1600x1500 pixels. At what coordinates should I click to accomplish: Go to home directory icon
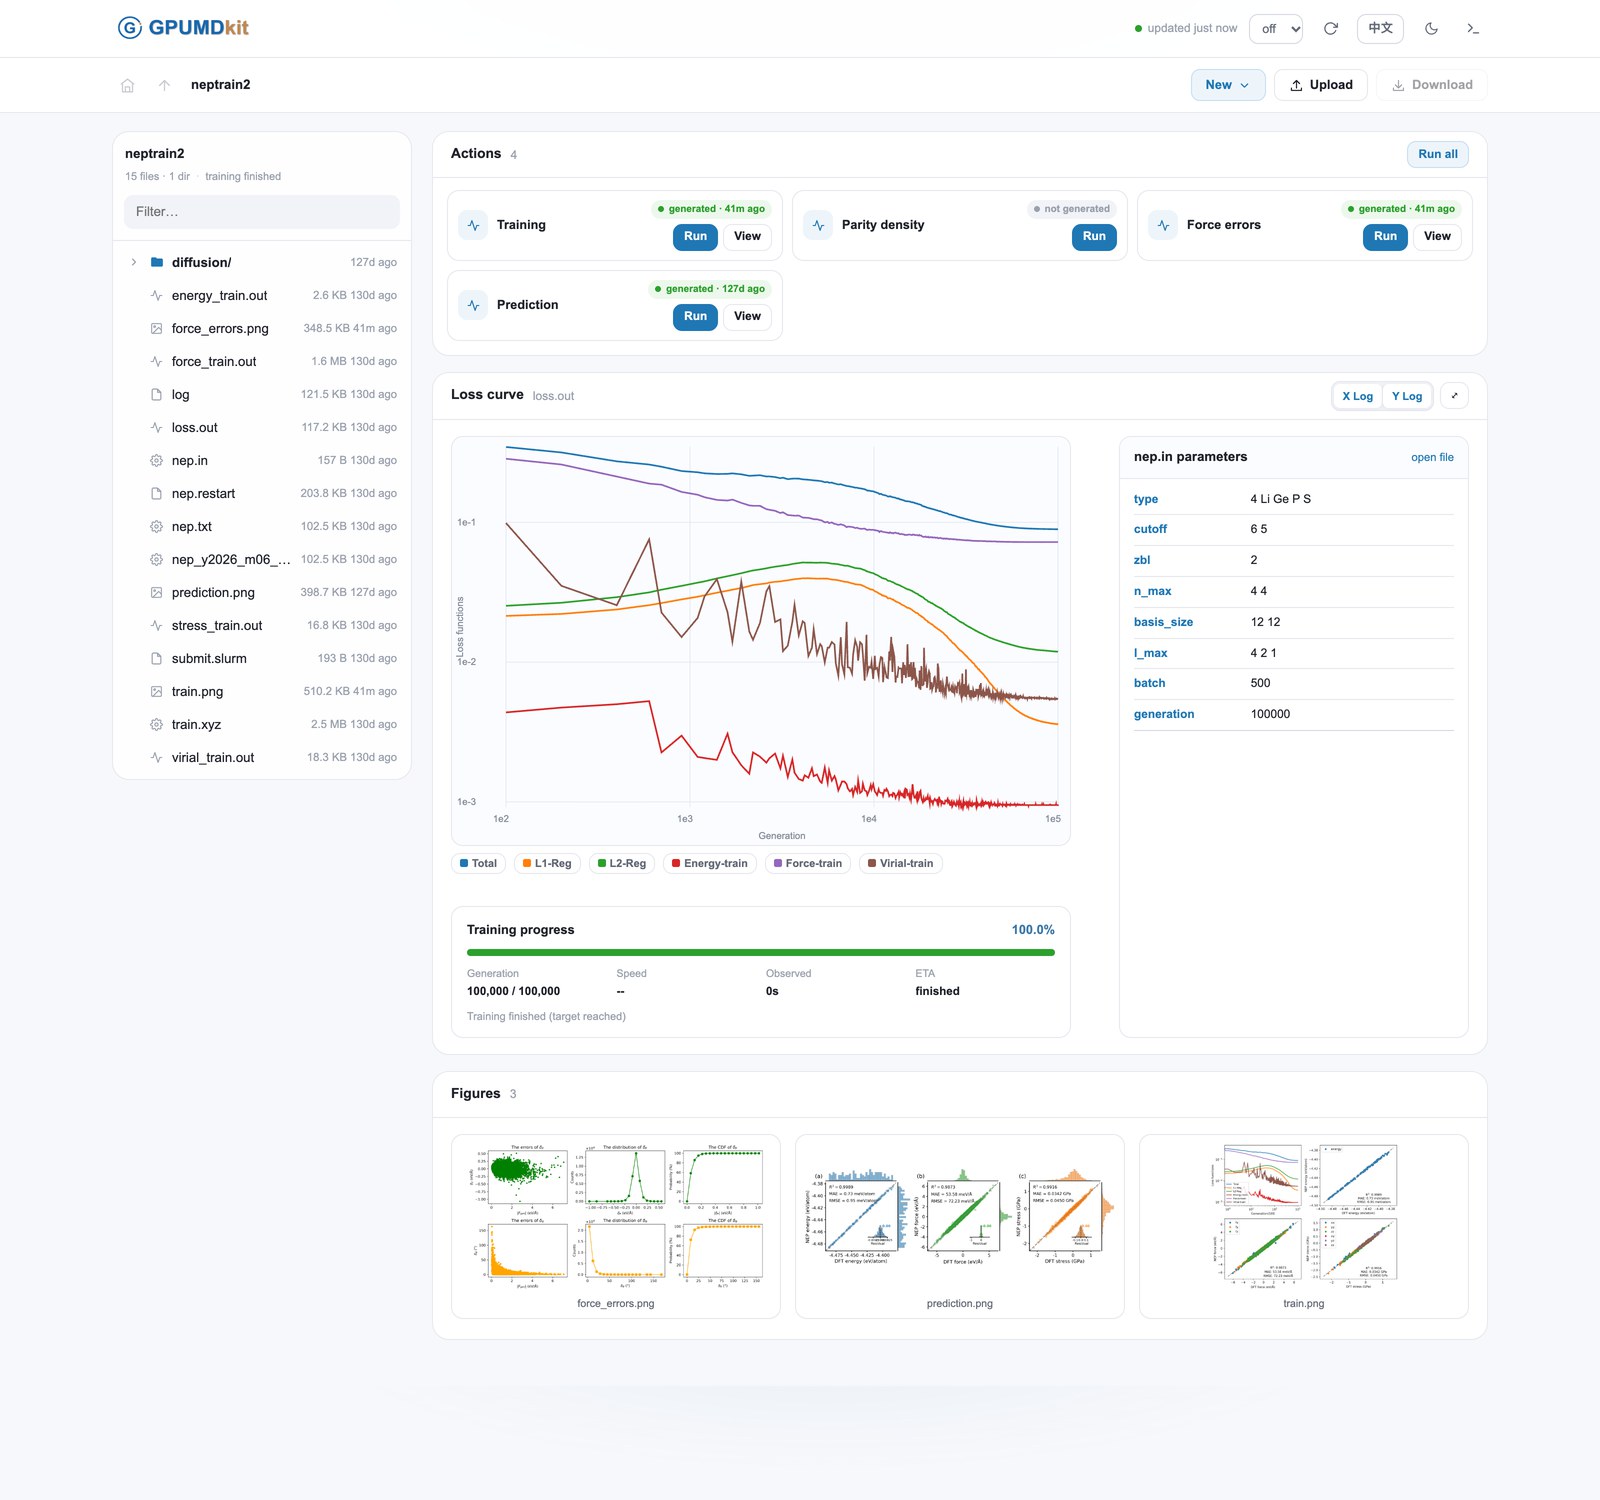pos(127,85)
